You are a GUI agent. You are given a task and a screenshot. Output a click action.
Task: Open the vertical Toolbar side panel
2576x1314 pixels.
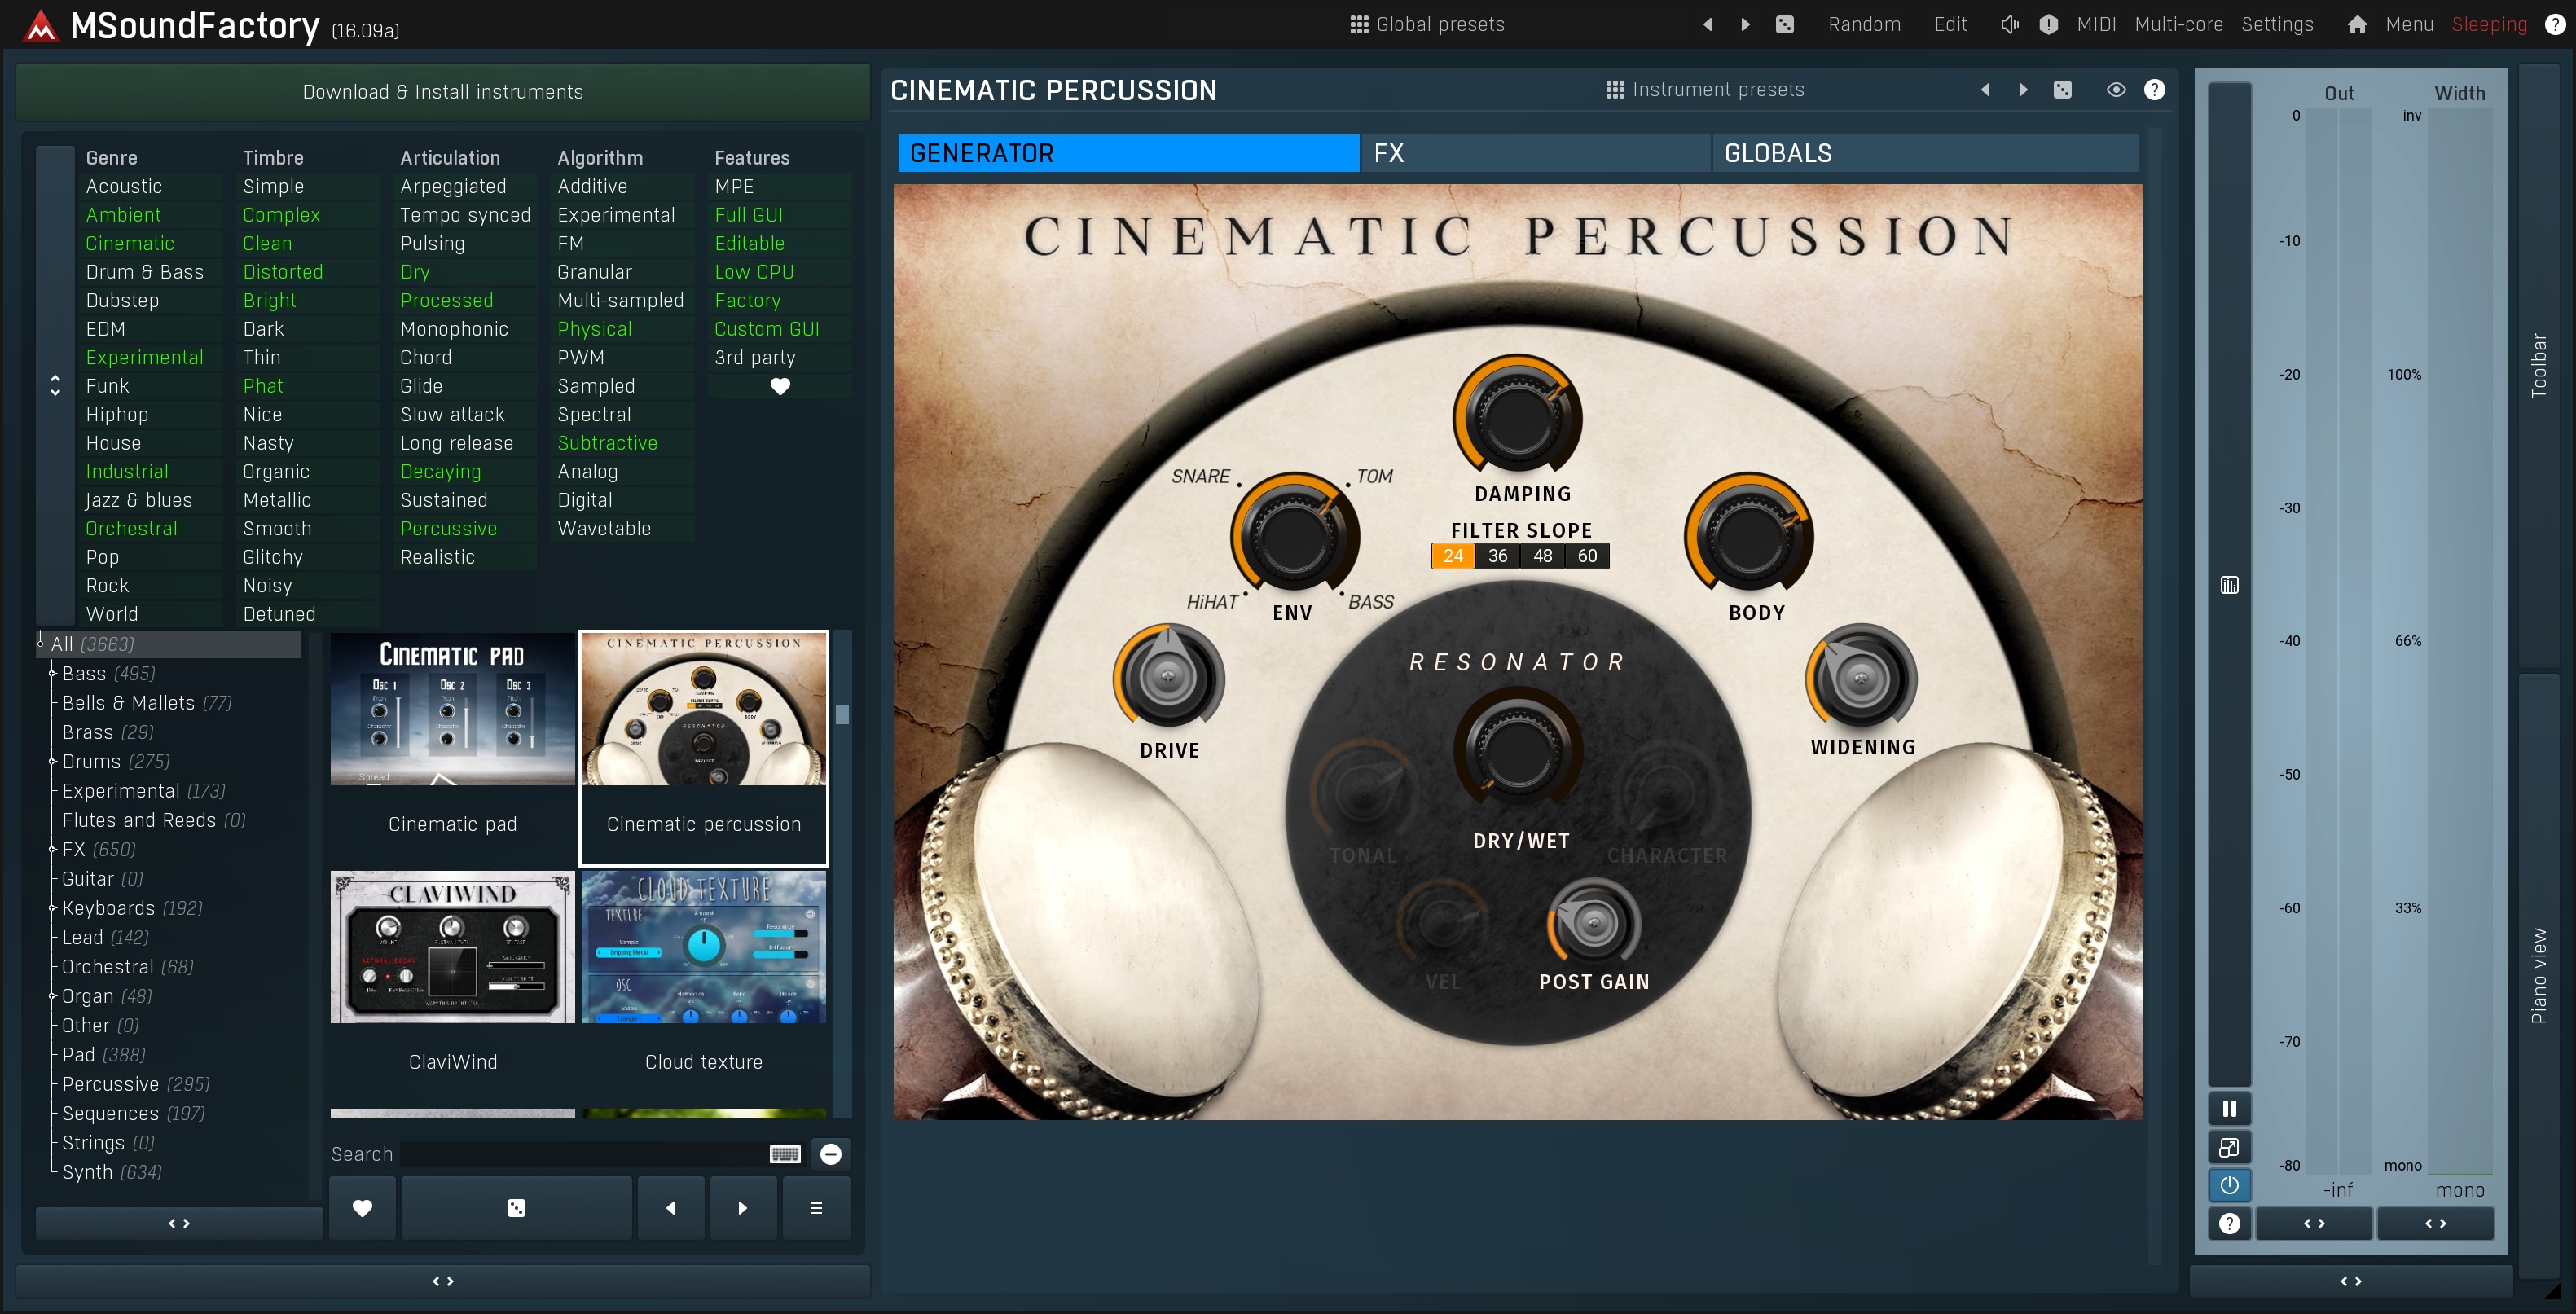[x=2538, y=365]
